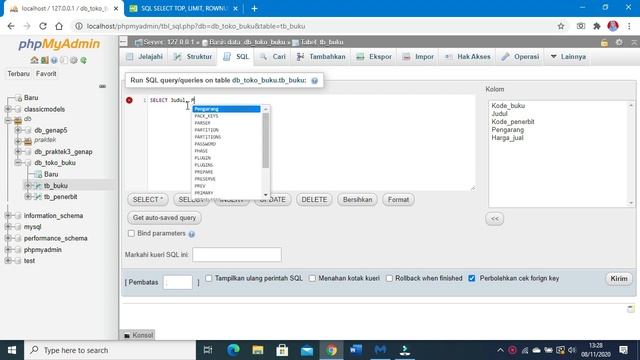Click the orange lock icon at top right
The image size is (640, 360).
pos(604,42)
